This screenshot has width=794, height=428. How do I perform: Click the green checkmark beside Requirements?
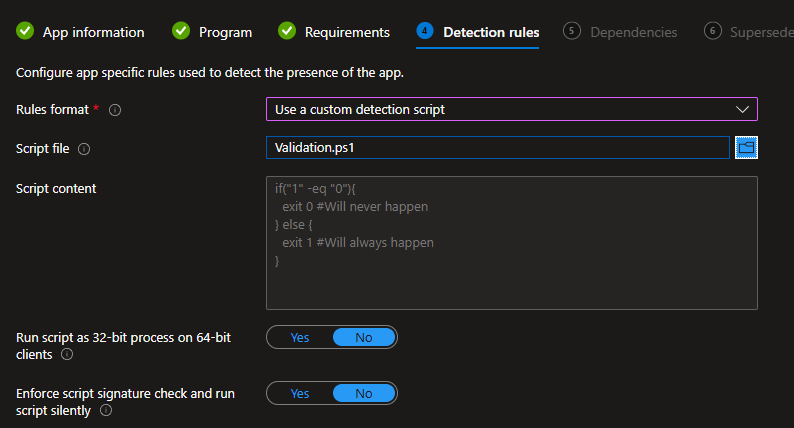pos(287,32)
